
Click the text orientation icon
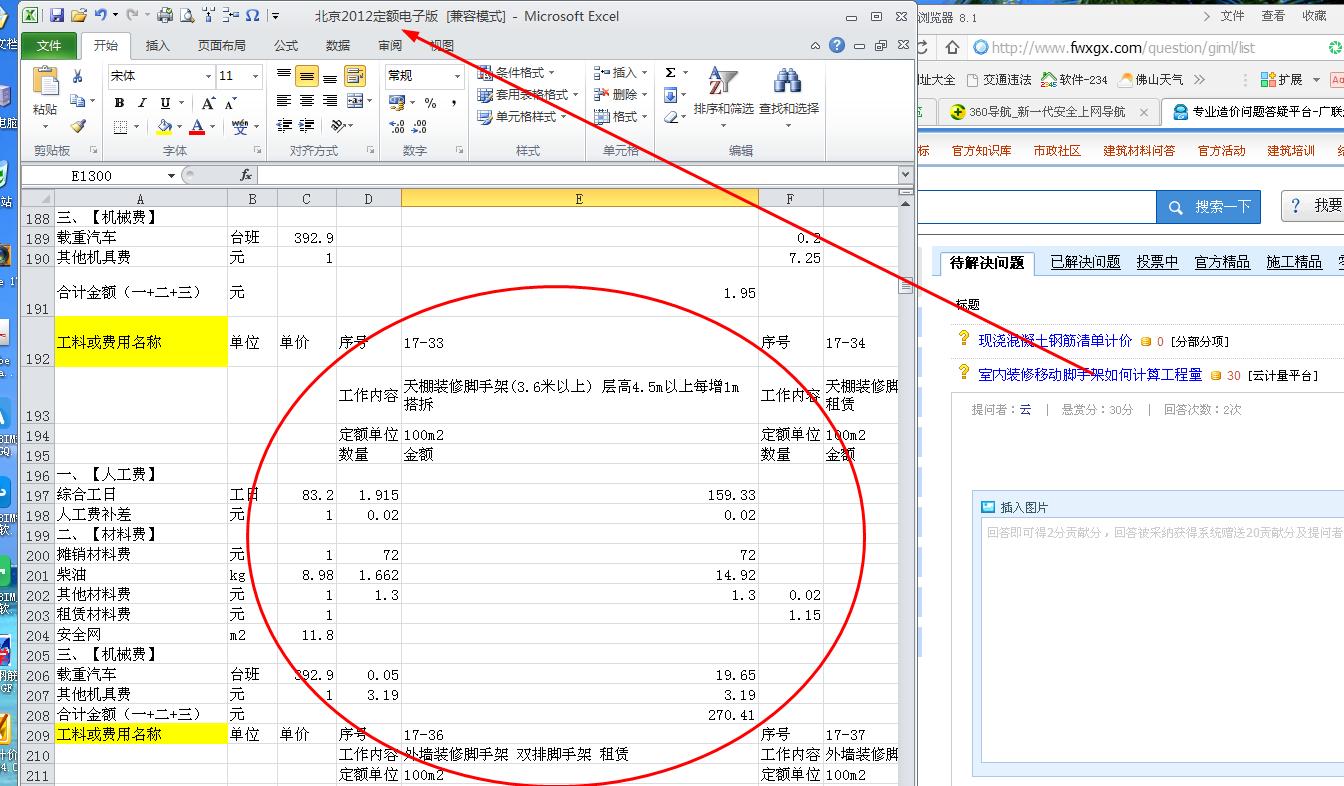(337, 126)
